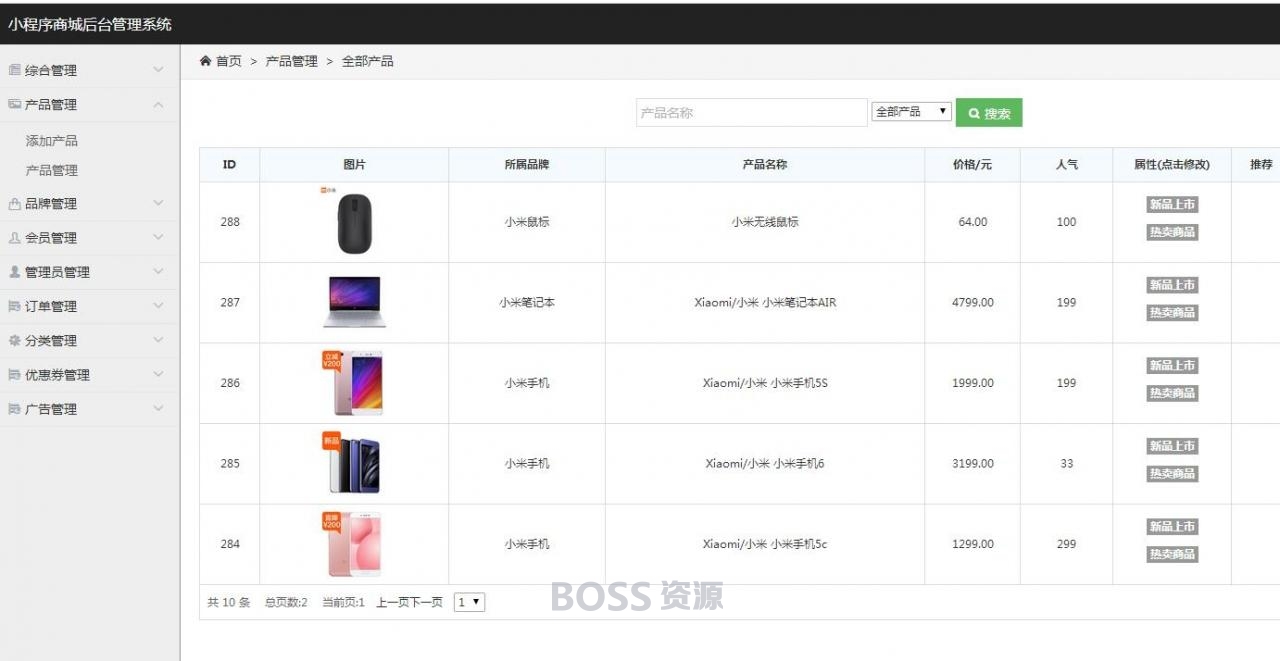The image size is (1280, 661).
Task: Click ID cell 286
Action: (x=230, y=383)
